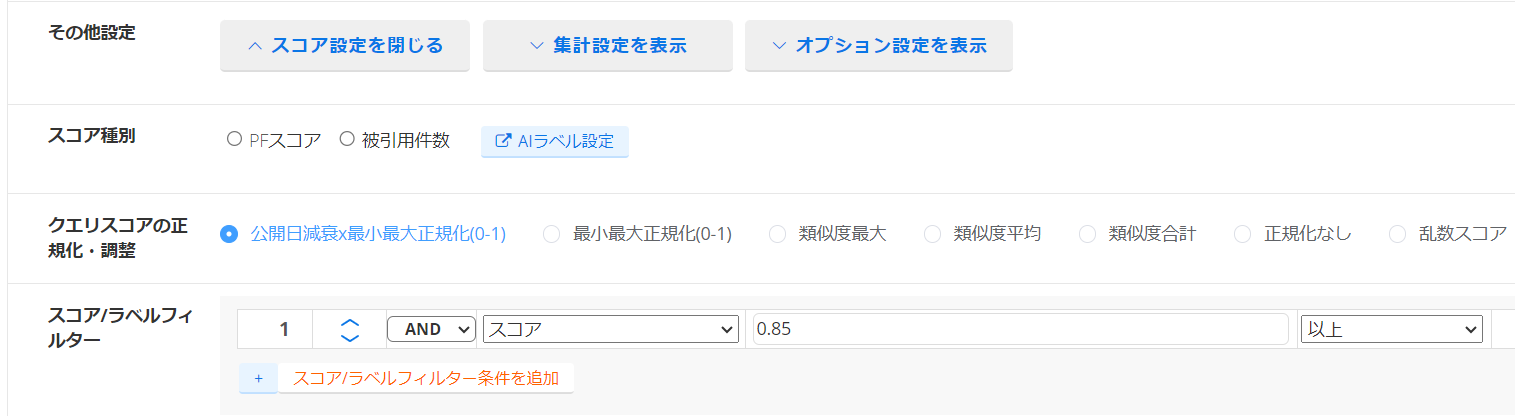This screenshot has width=1515, height=416.
Task: Open the スコア field dropdown
Action: click(610, 329)
